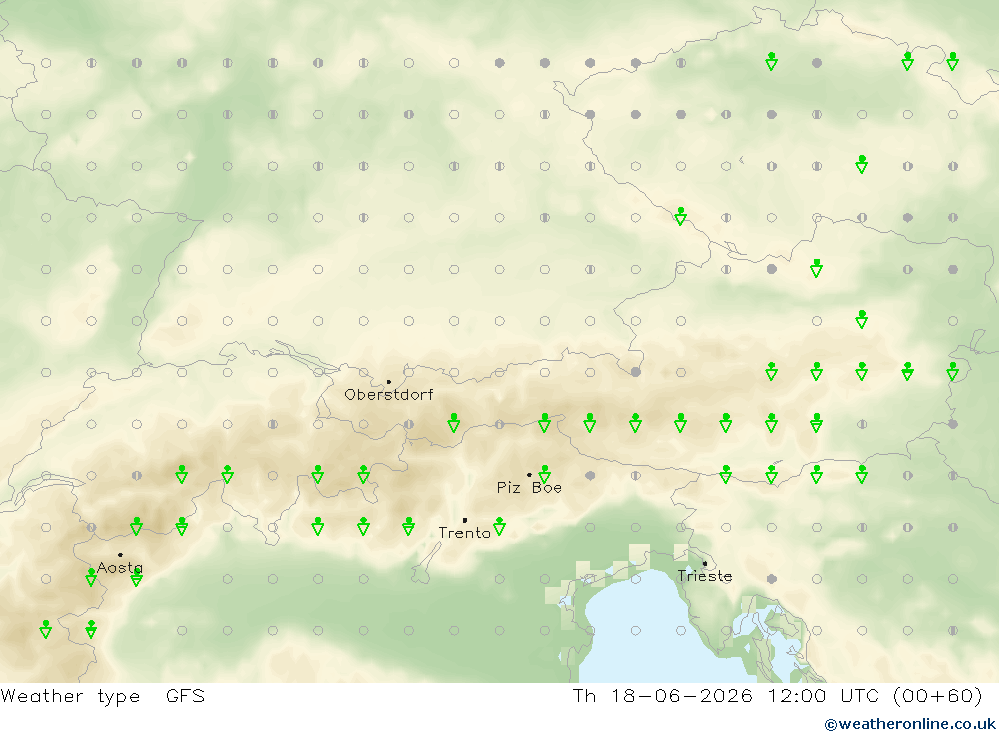Click the green shower symbol right of Trento label
The image size is (1000, 733).
(499, 526)
